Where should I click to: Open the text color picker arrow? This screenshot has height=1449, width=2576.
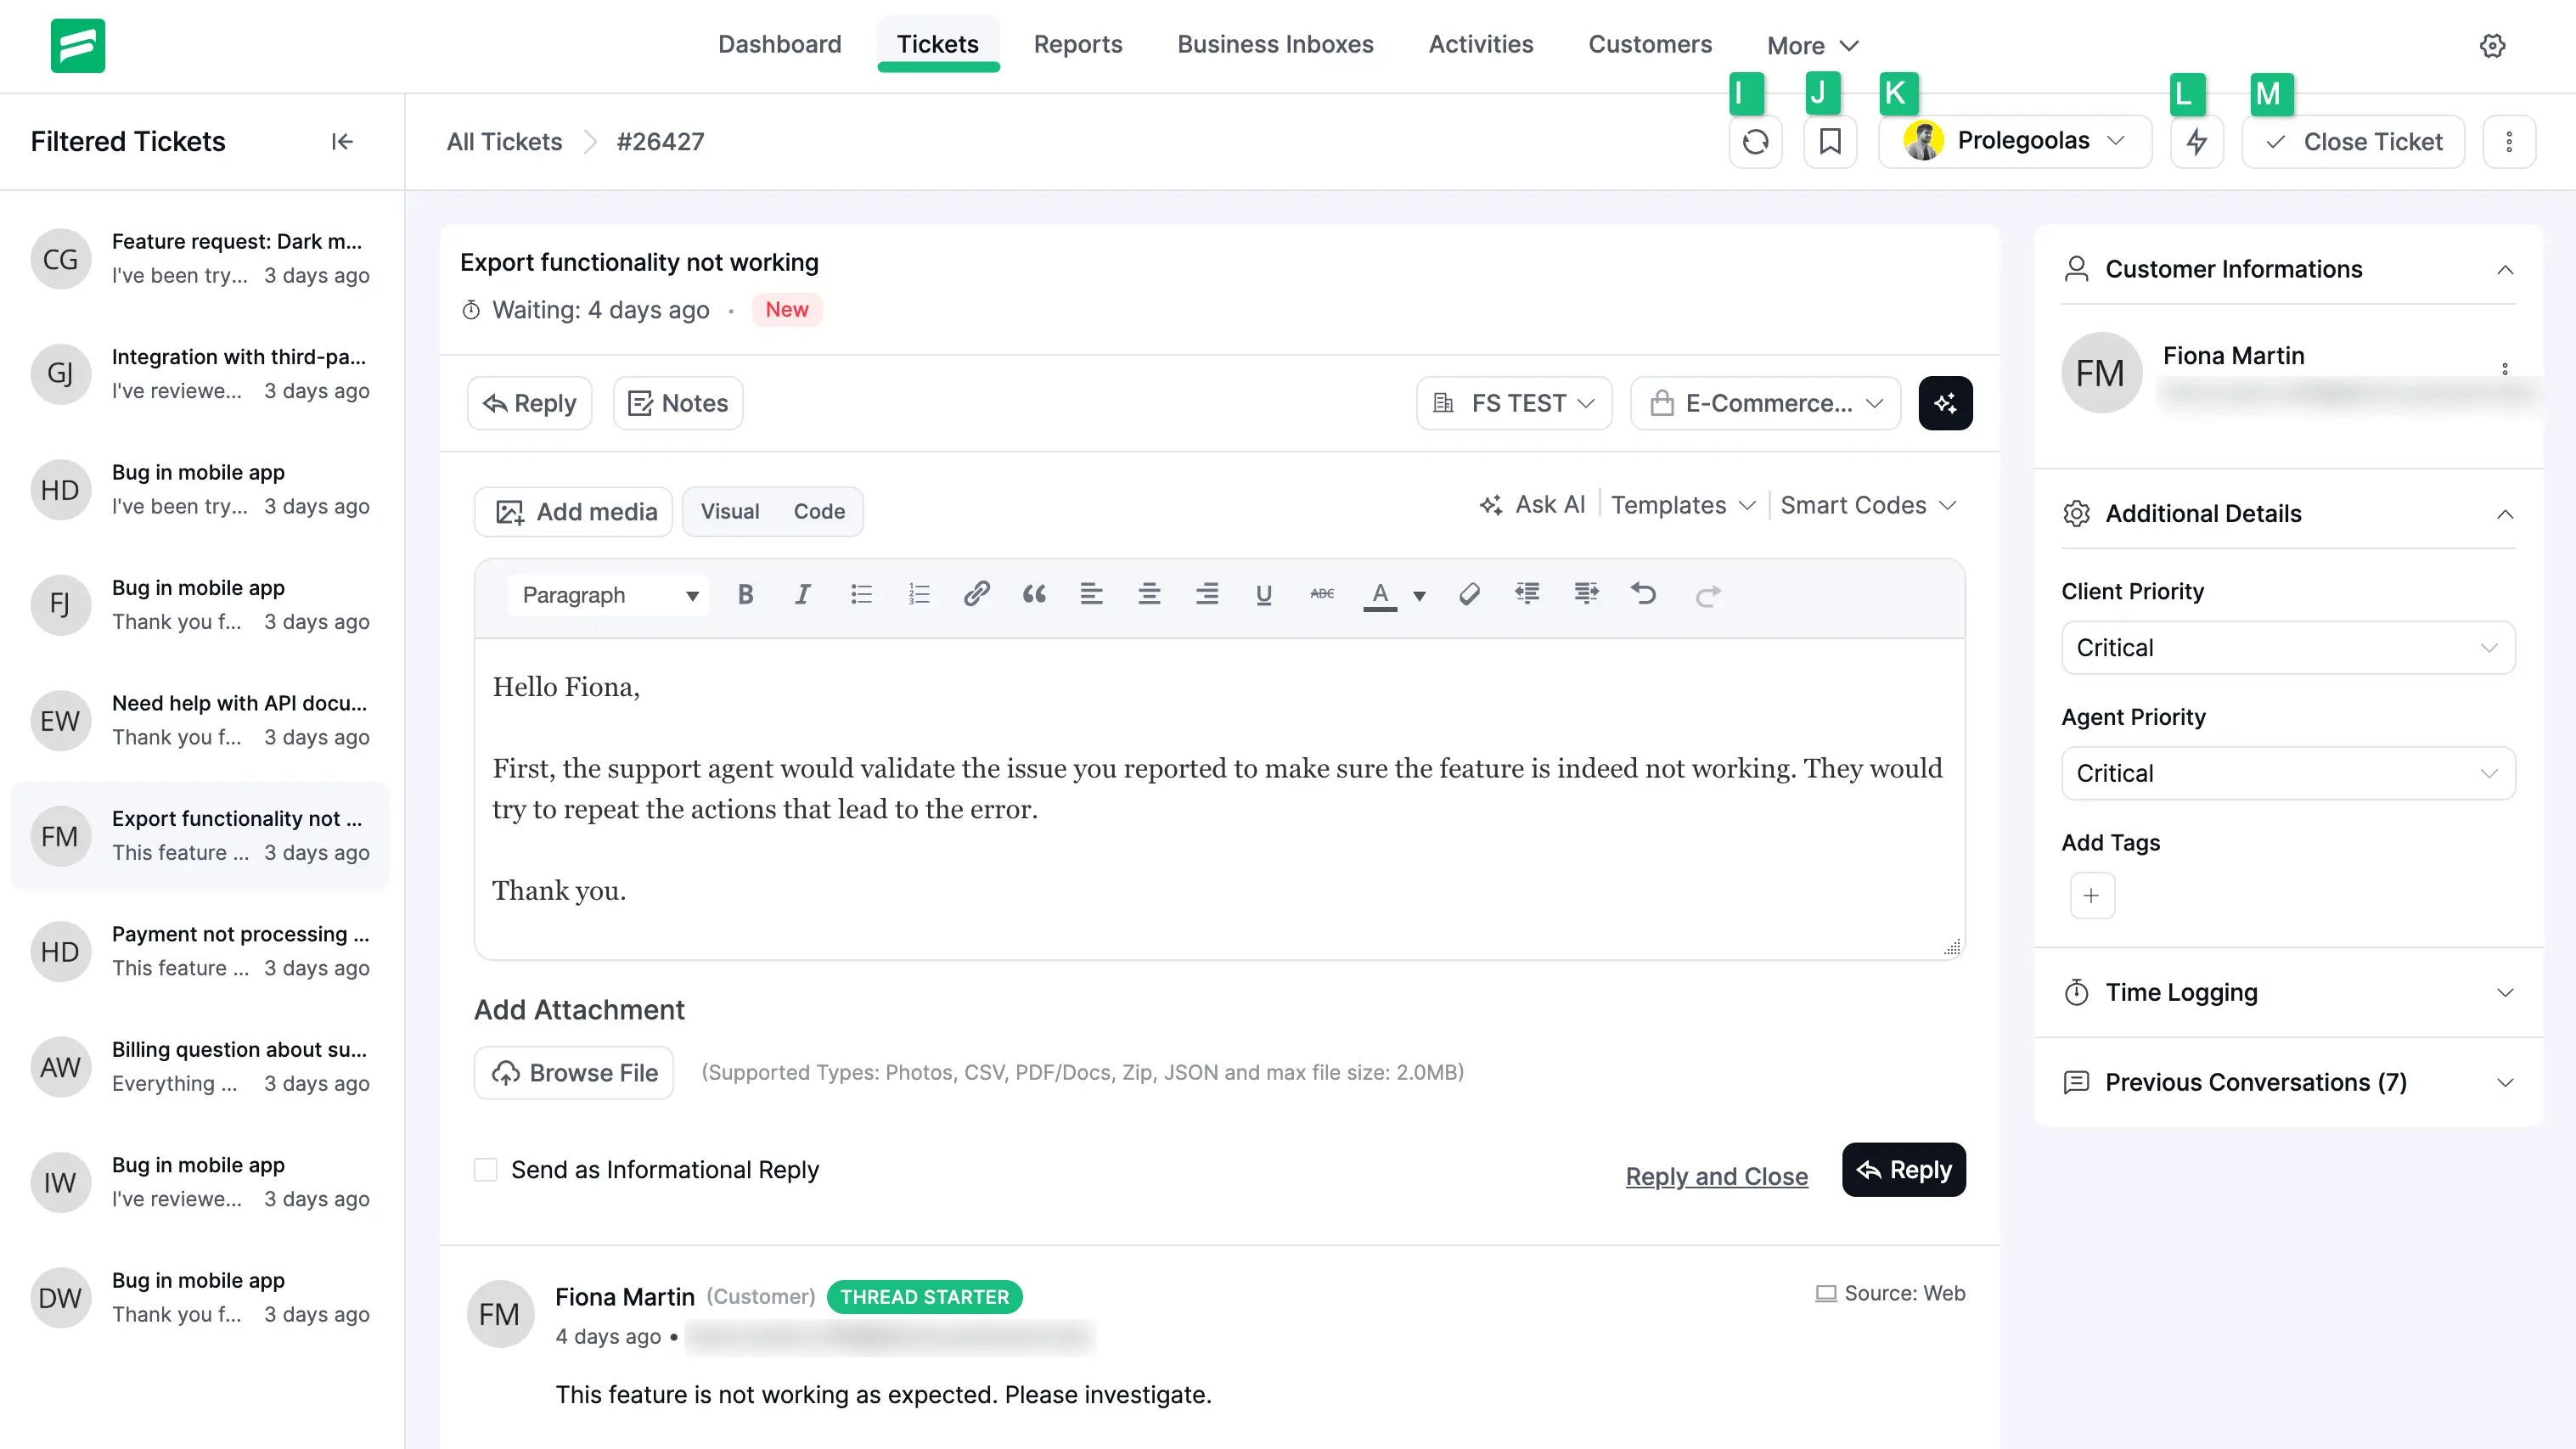coord(1419,596)
